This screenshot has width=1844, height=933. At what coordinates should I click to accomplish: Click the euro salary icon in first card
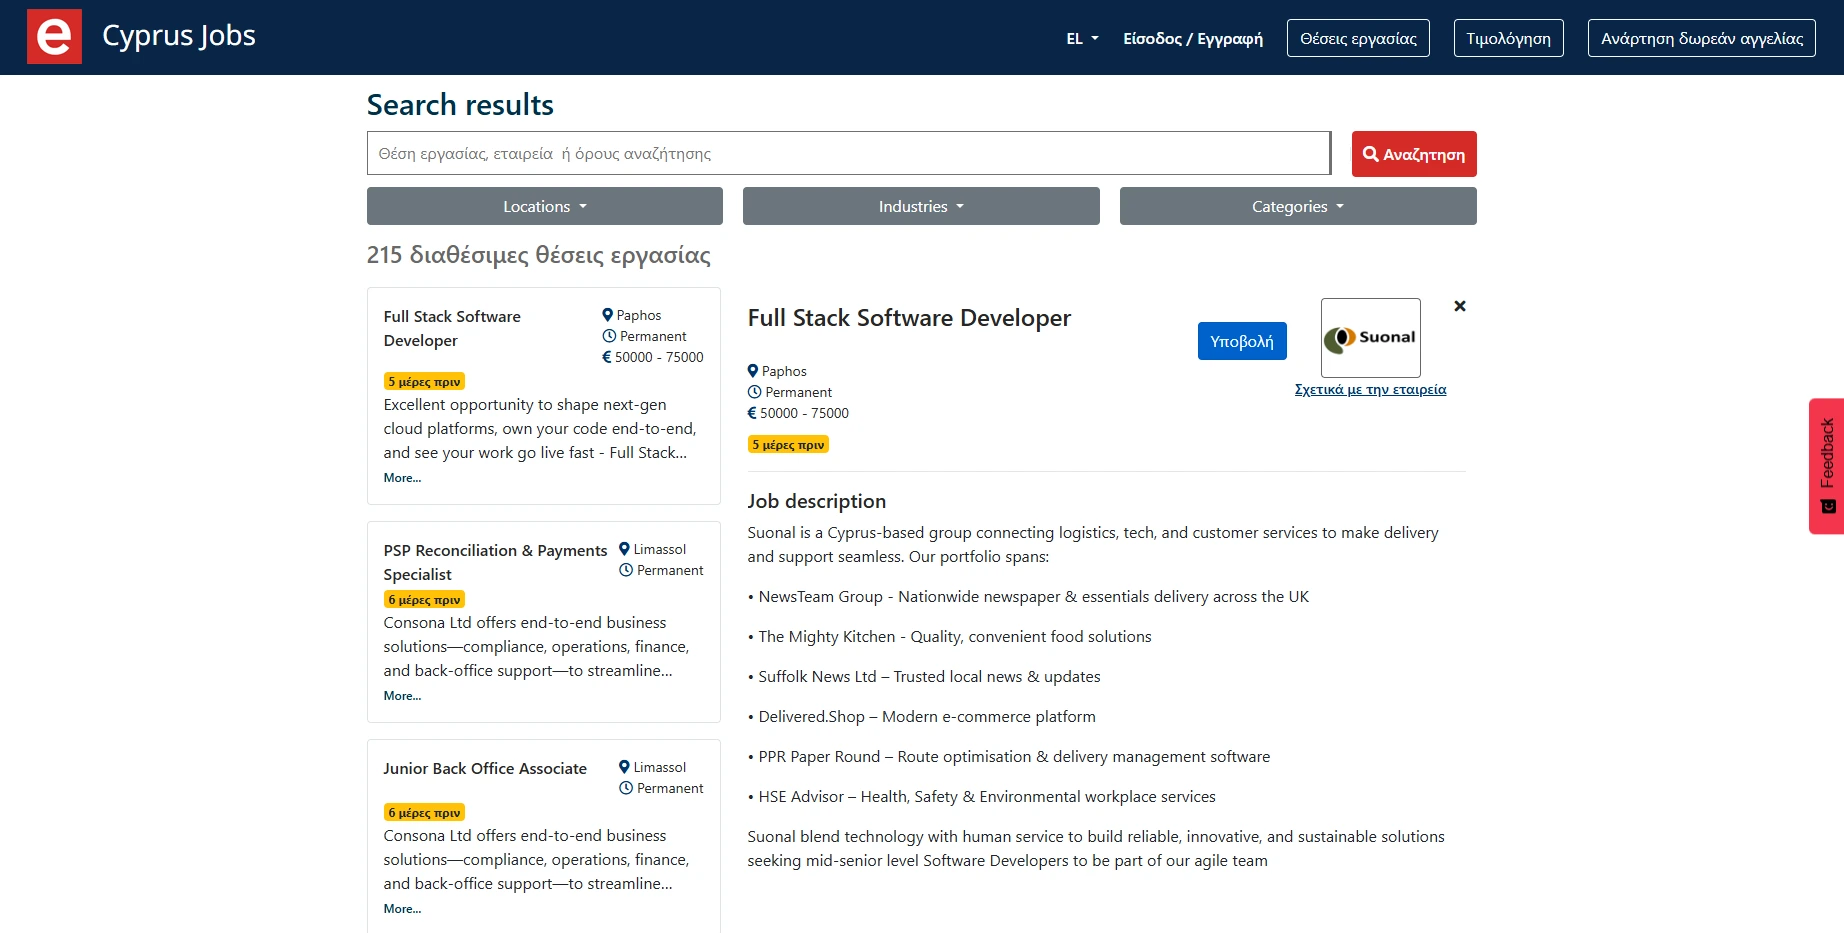point(606,357)
